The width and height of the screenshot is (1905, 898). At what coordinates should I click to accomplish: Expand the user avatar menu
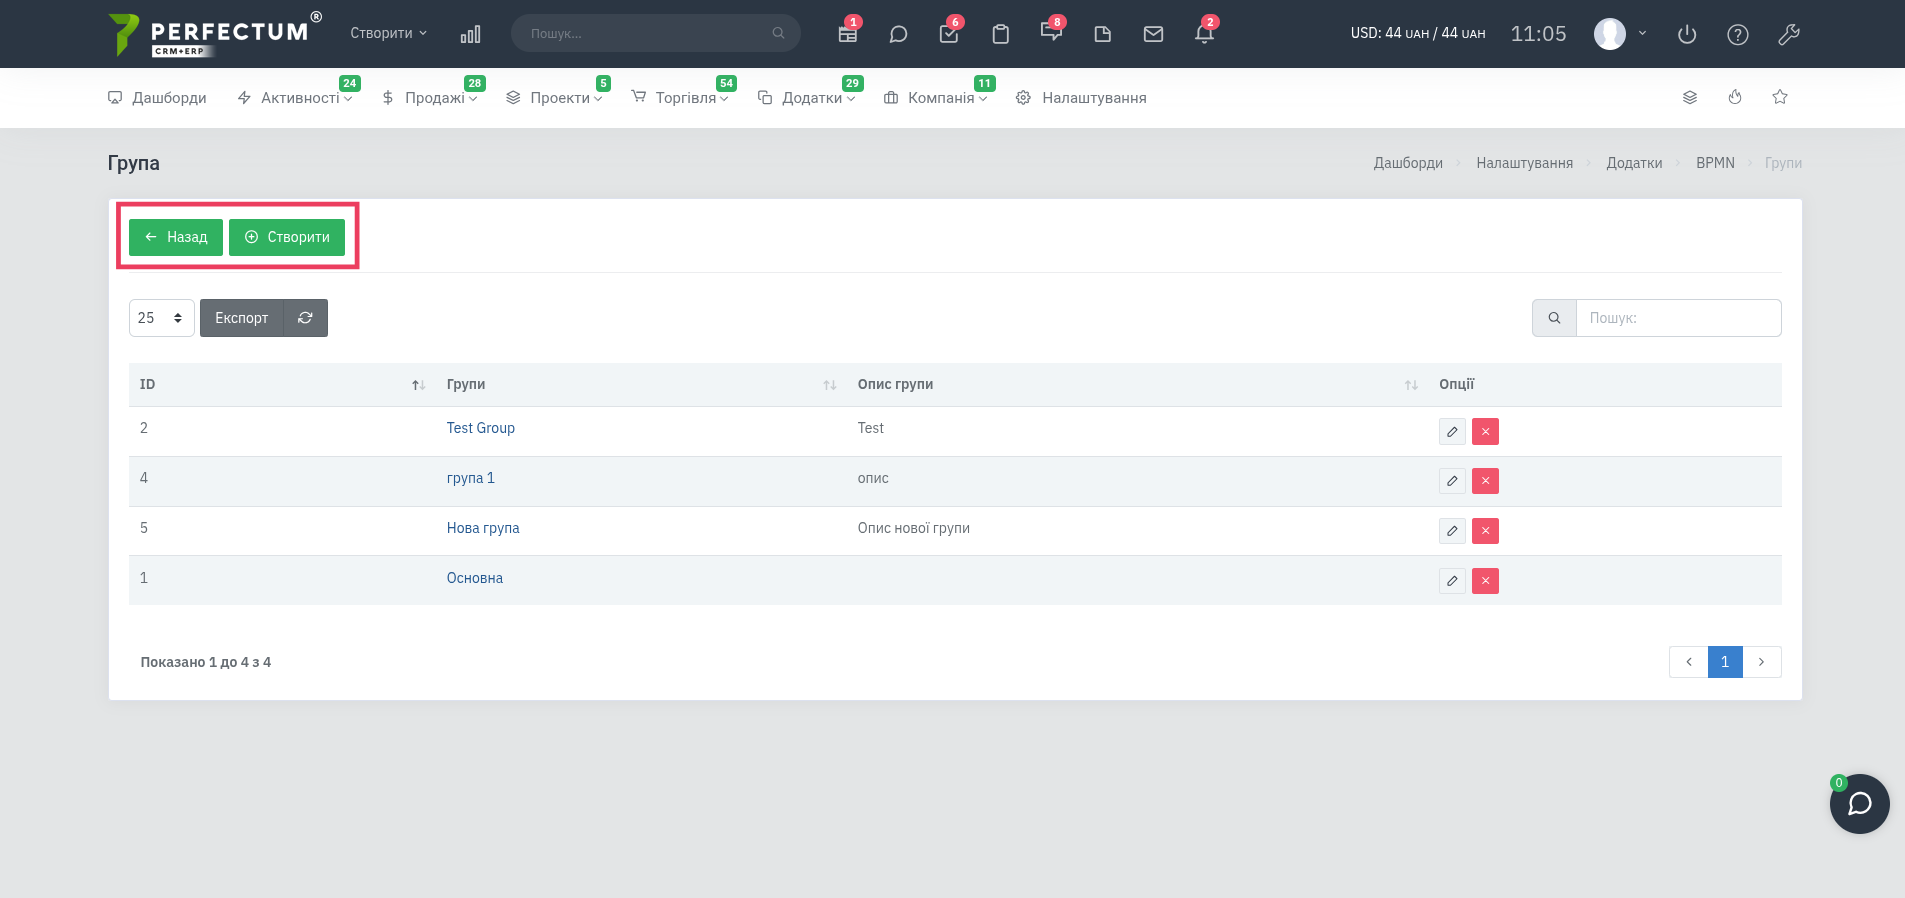click(1620, 33)
